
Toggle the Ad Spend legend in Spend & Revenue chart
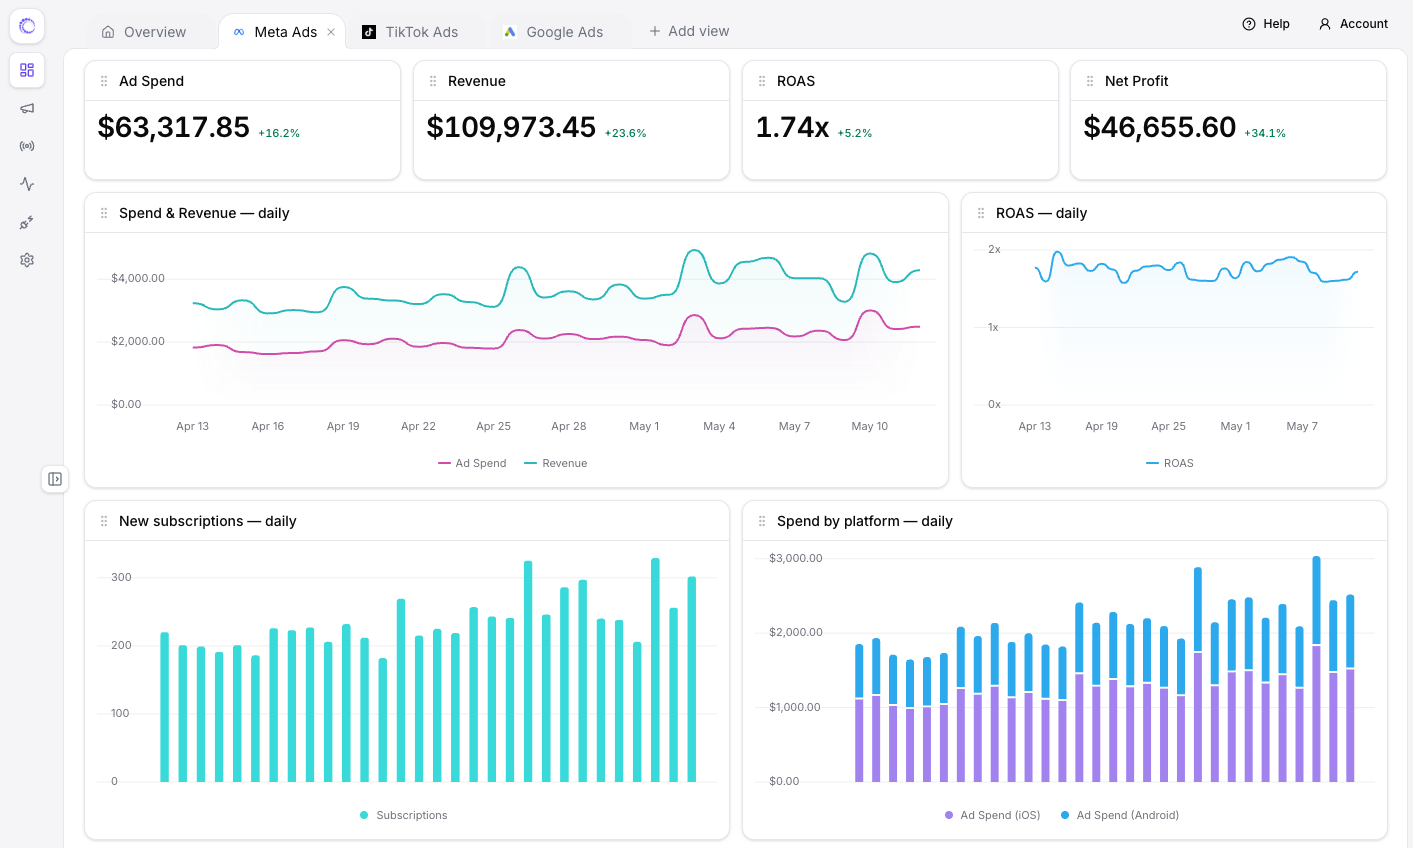pyautogui.click(x=472, y=463)
